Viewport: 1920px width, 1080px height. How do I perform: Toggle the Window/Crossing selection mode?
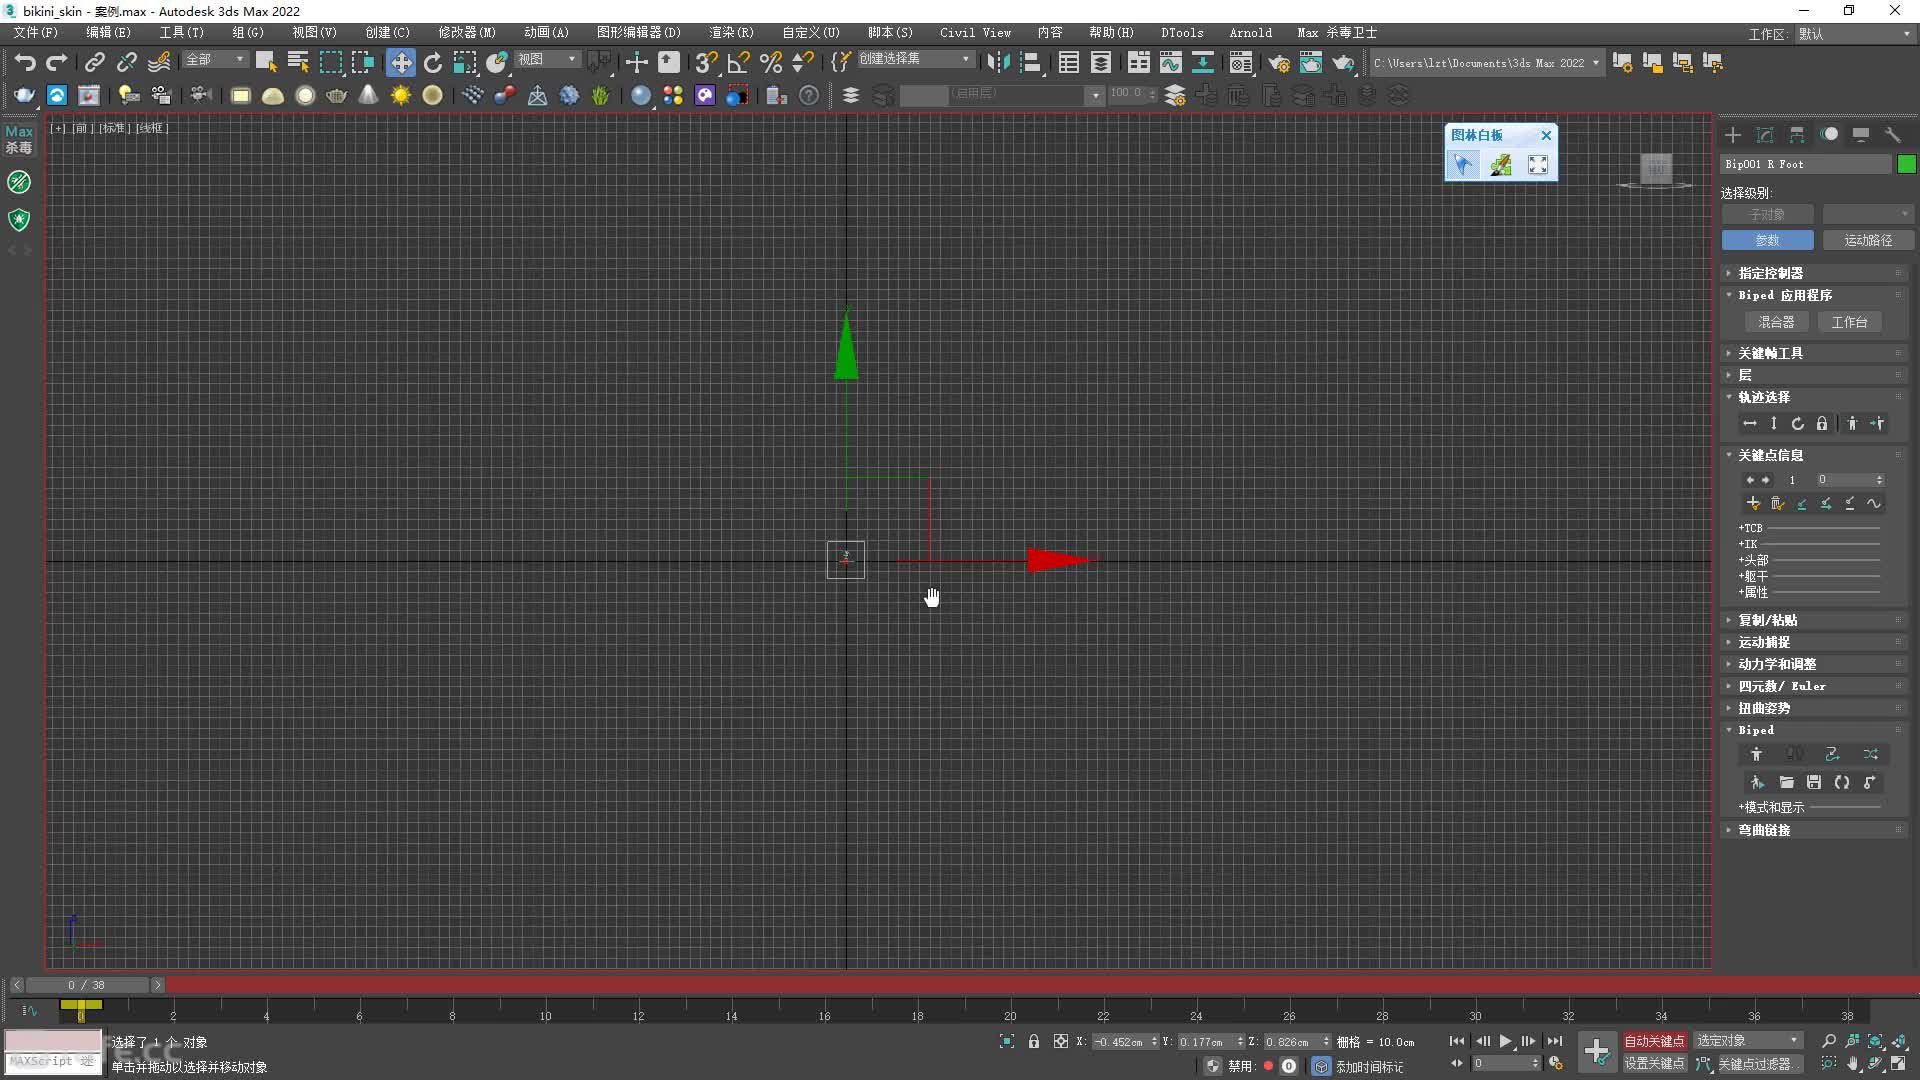point(362,62)
